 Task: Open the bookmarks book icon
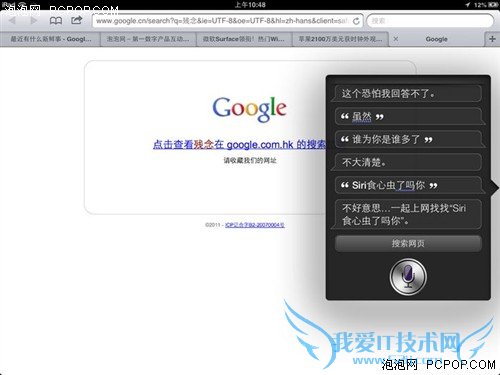click(x=56, y=21)
